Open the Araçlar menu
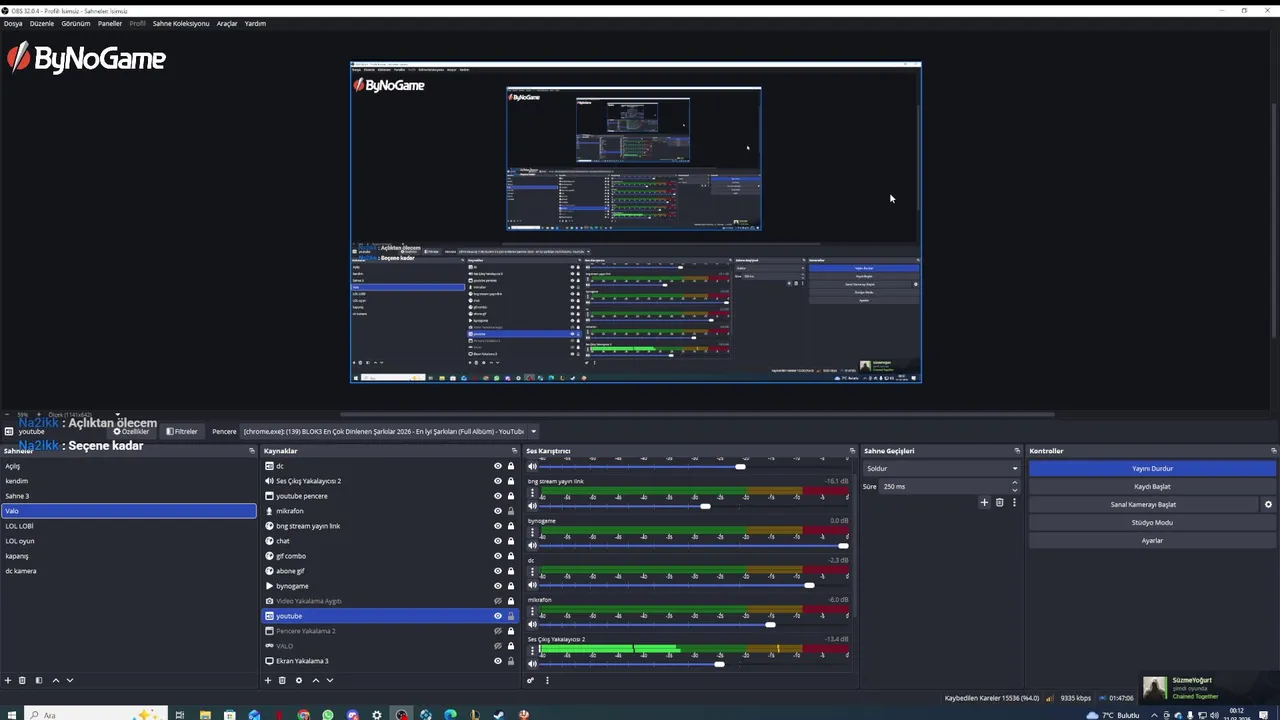This screenshot has height=720, width=1280. tap(227, 23)
